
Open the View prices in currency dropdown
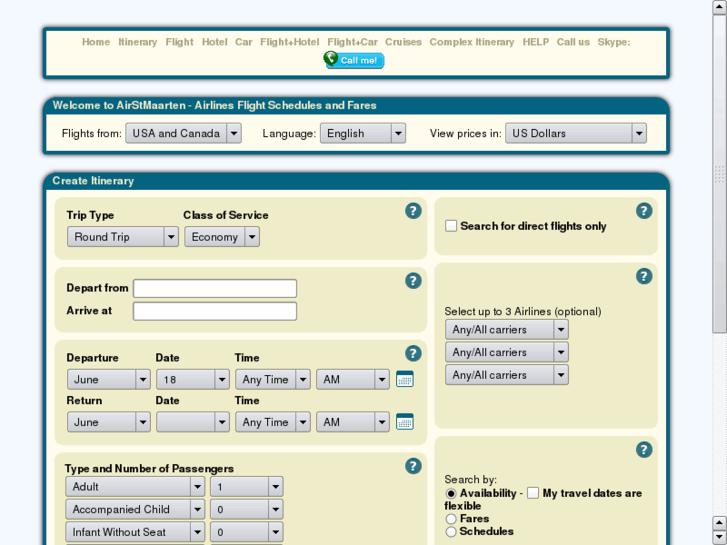576,133
